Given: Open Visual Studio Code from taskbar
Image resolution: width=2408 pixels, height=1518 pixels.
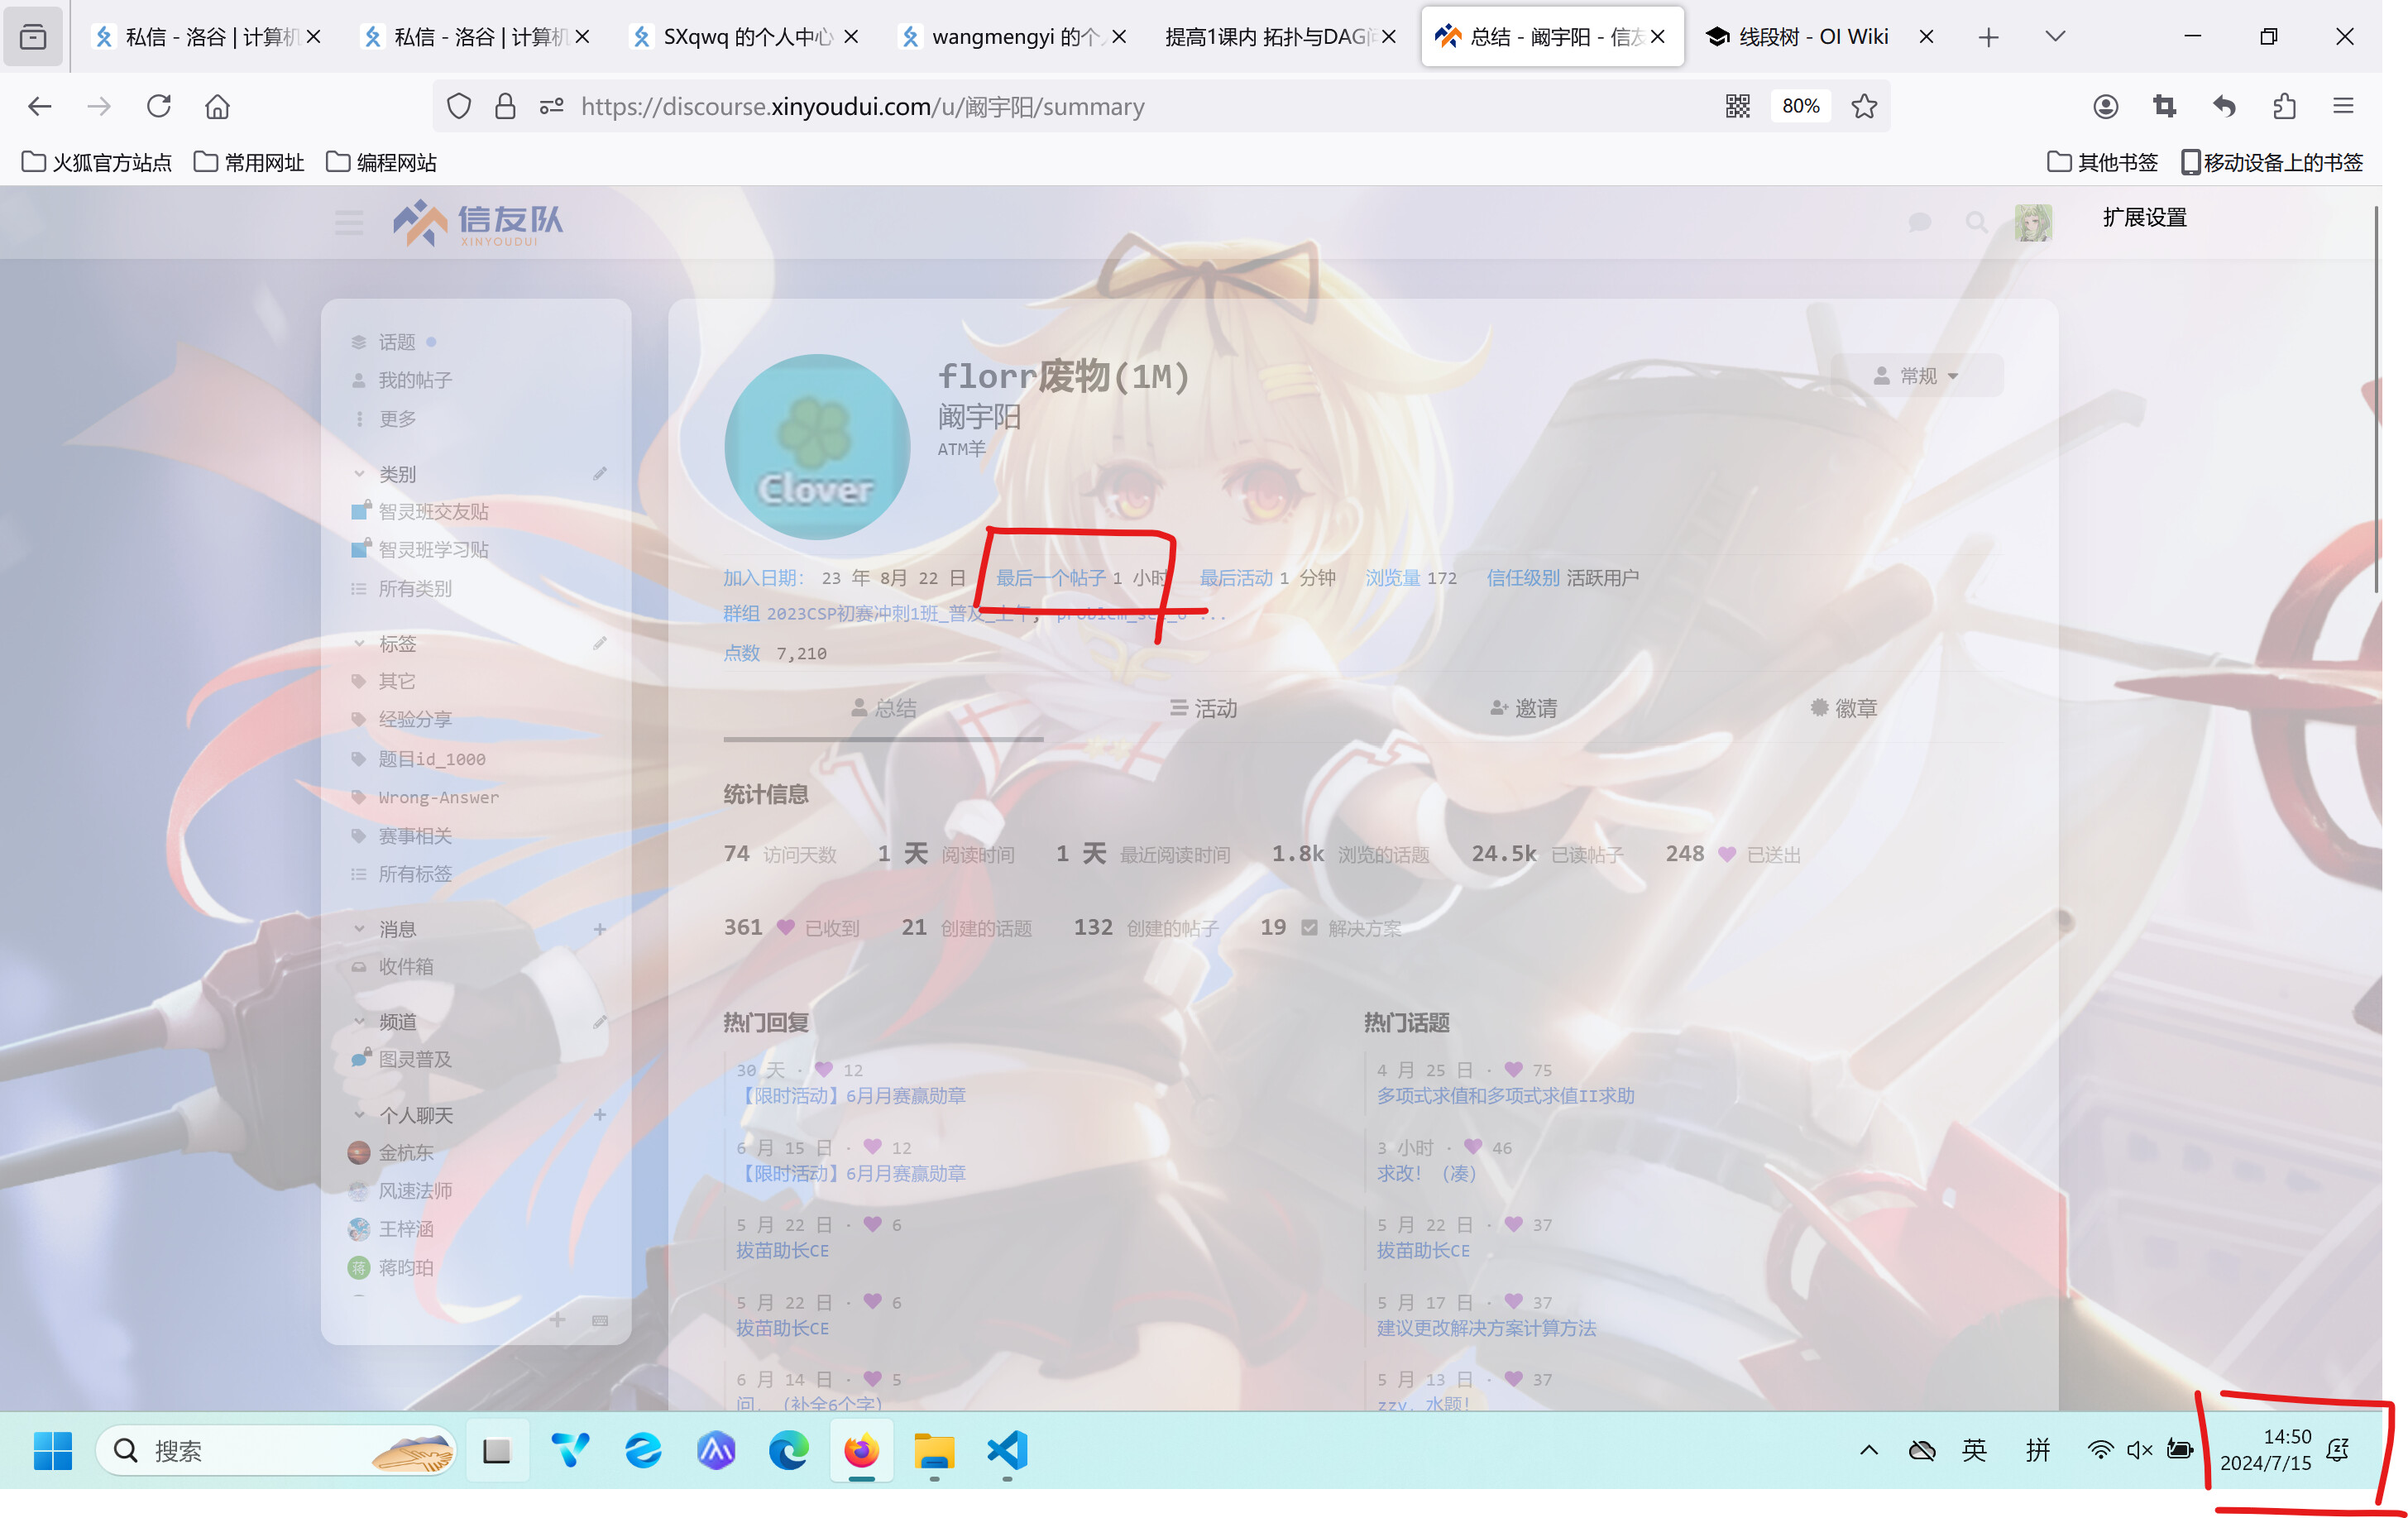Looking at the screenshot, I should tap(1006, 1450).
